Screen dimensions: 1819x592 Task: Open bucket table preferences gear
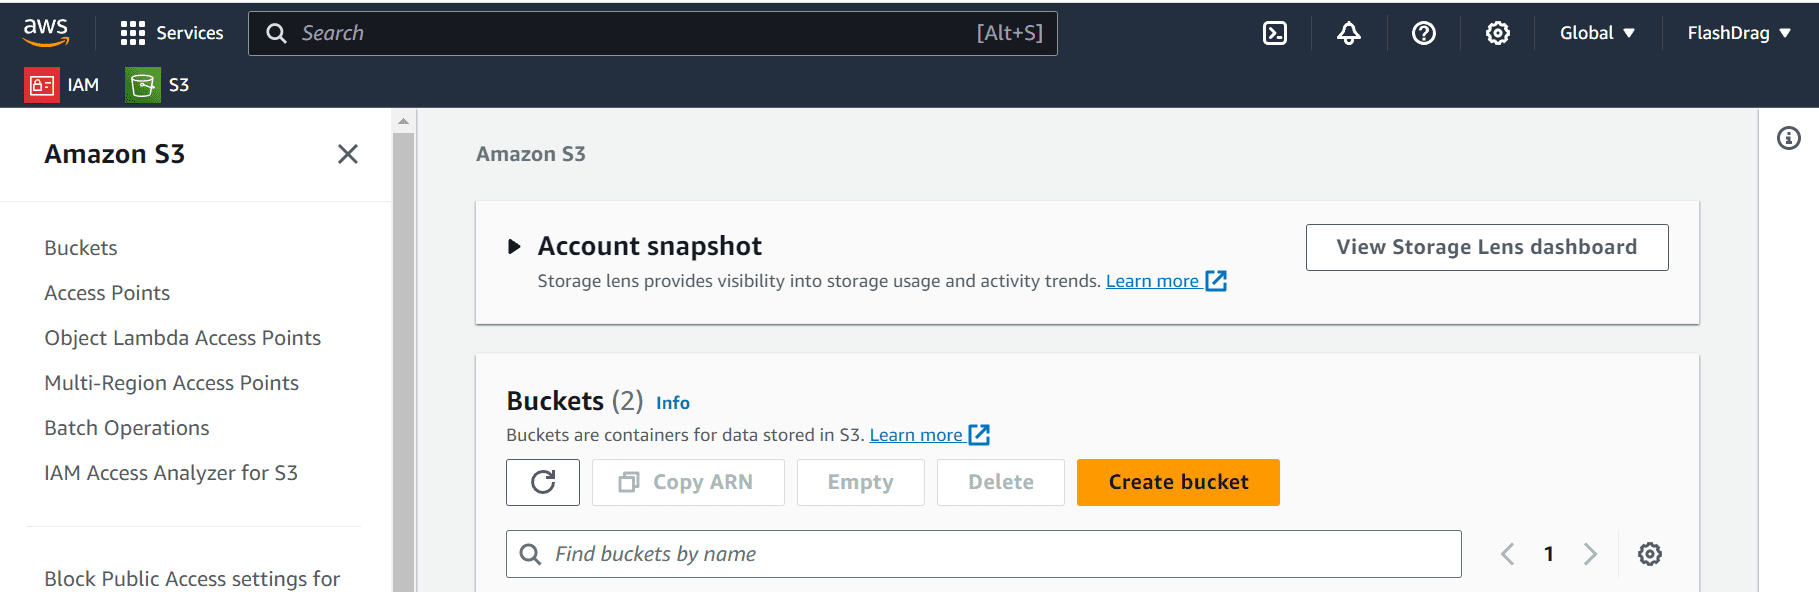(x=1650, y=554)
